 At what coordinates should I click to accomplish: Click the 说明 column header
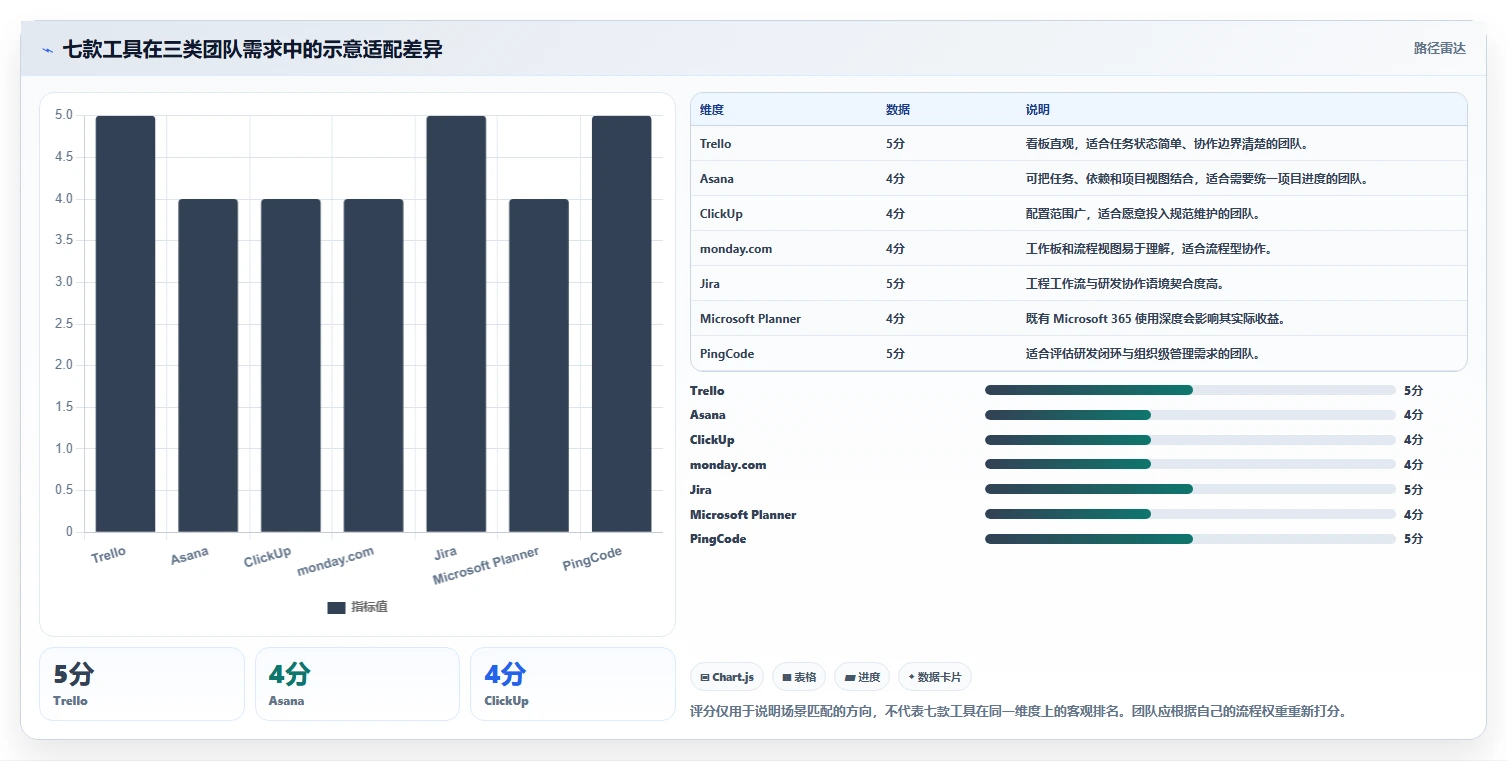click(x=1038, y=110)
